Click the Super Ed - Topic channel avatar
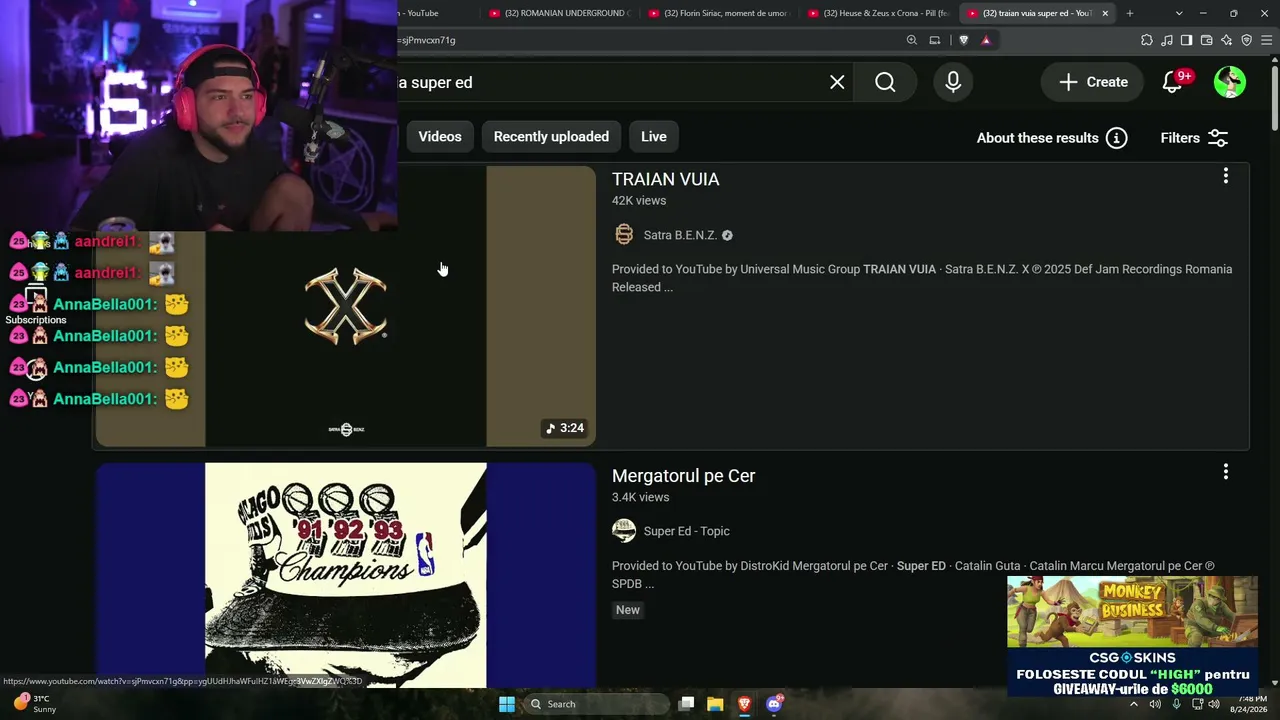1280x720 pixels. (x=624, y=531)
